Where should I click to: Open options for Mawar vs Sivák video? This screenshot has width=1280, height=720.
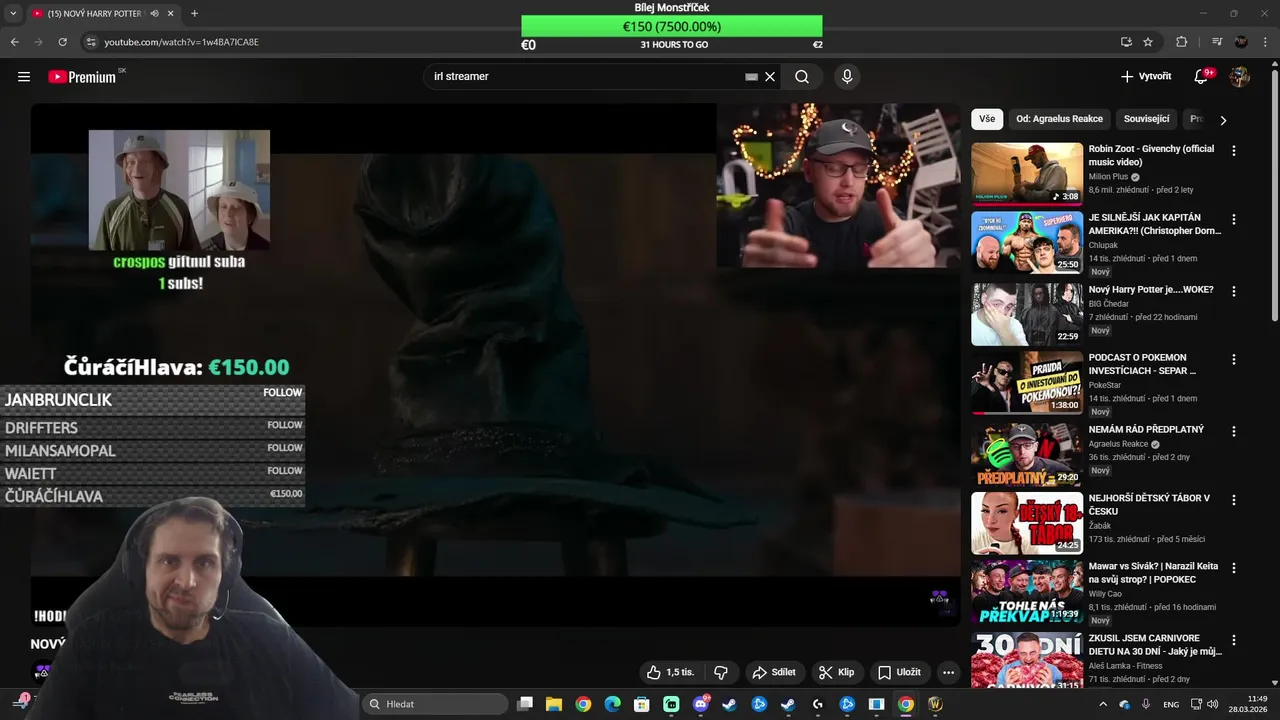coord(1233,567)
